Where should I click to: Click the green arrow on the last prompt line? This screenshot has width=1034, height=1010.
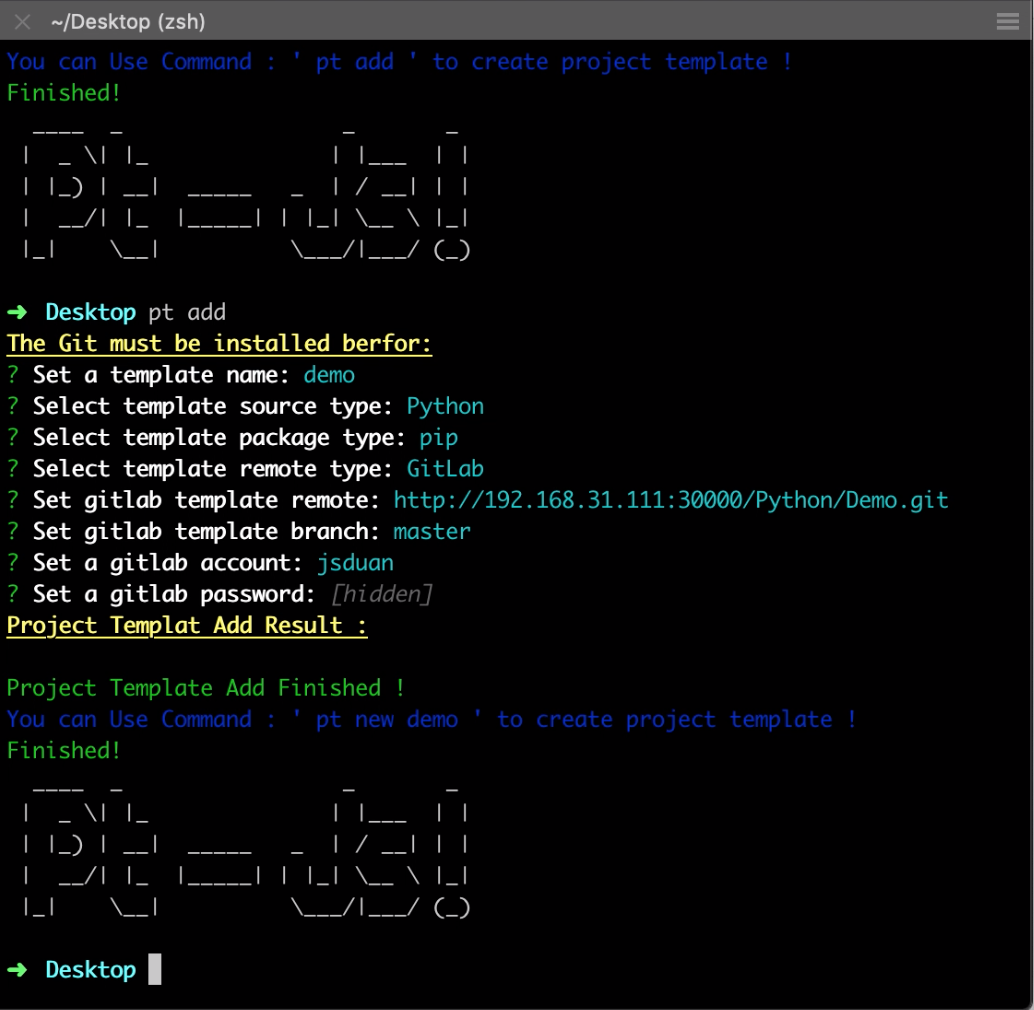[x=16, y=970]
